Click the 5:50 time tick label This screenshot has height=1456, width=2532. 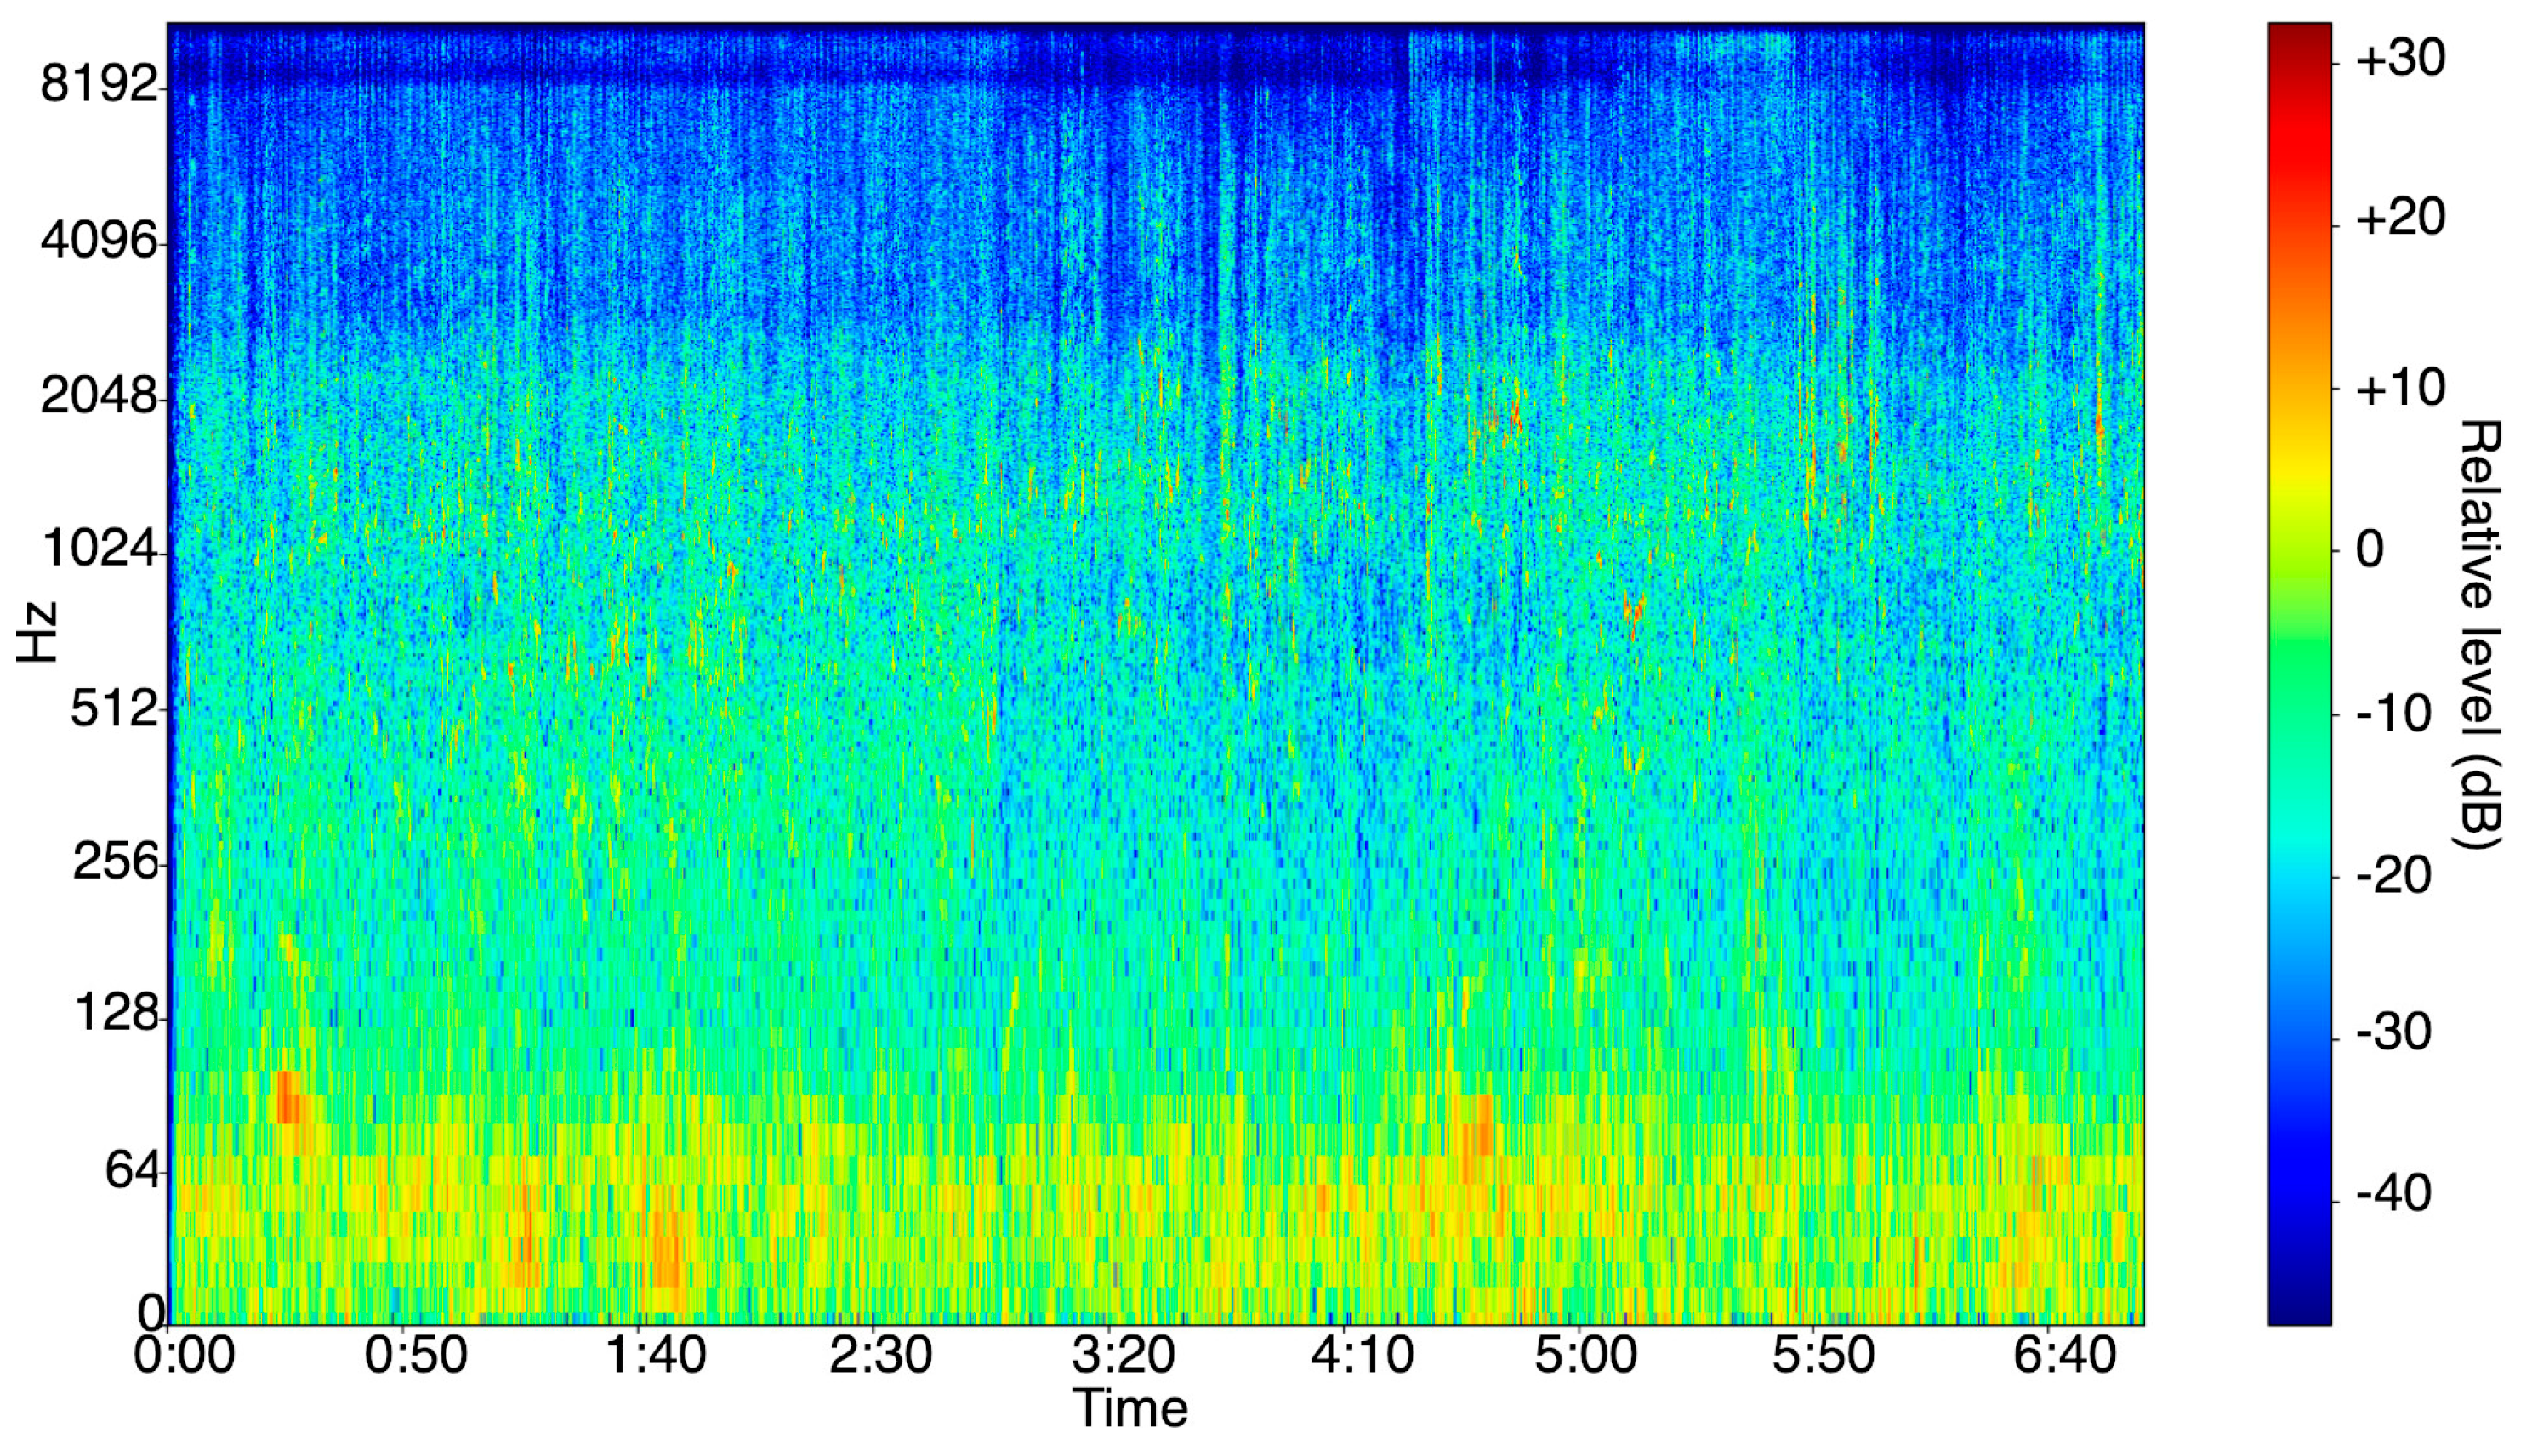tap(1824, 1357)
